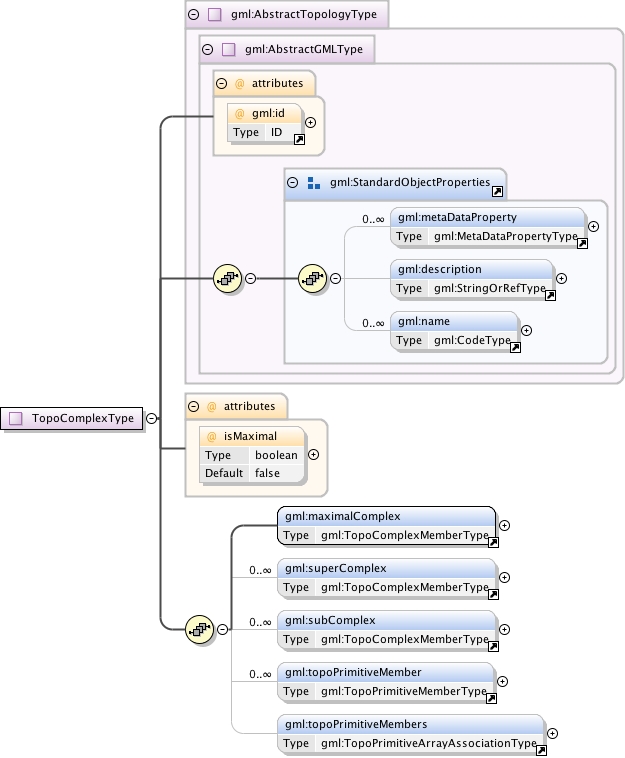The image size is (625, 758).
Task: Expand gml:metaDataProperty element
Action: [x=593, y=227]
